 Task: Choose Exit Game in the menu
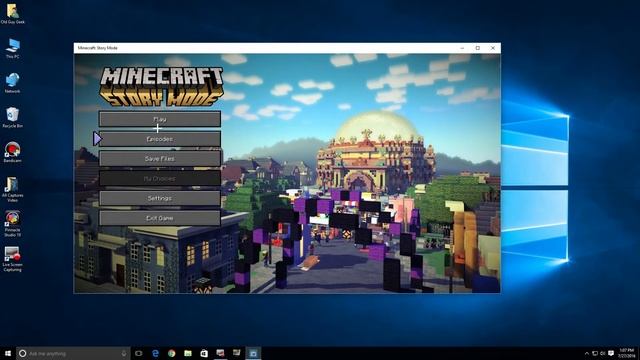160,218
